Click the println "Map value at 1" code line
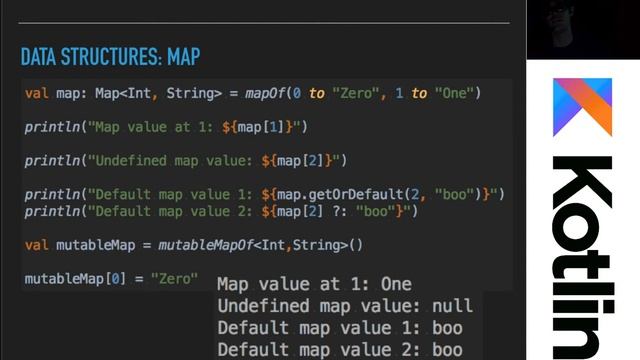 tap(166, 127)
